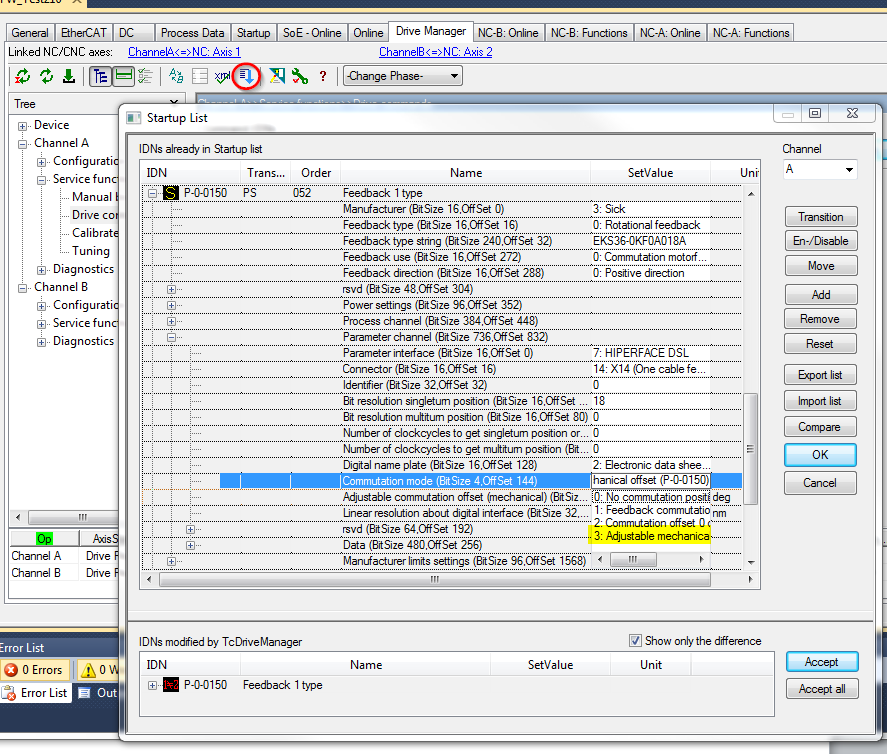Click the green checklist toolbar icon
This screenshot has height=754, width=887.
[145, 76]
